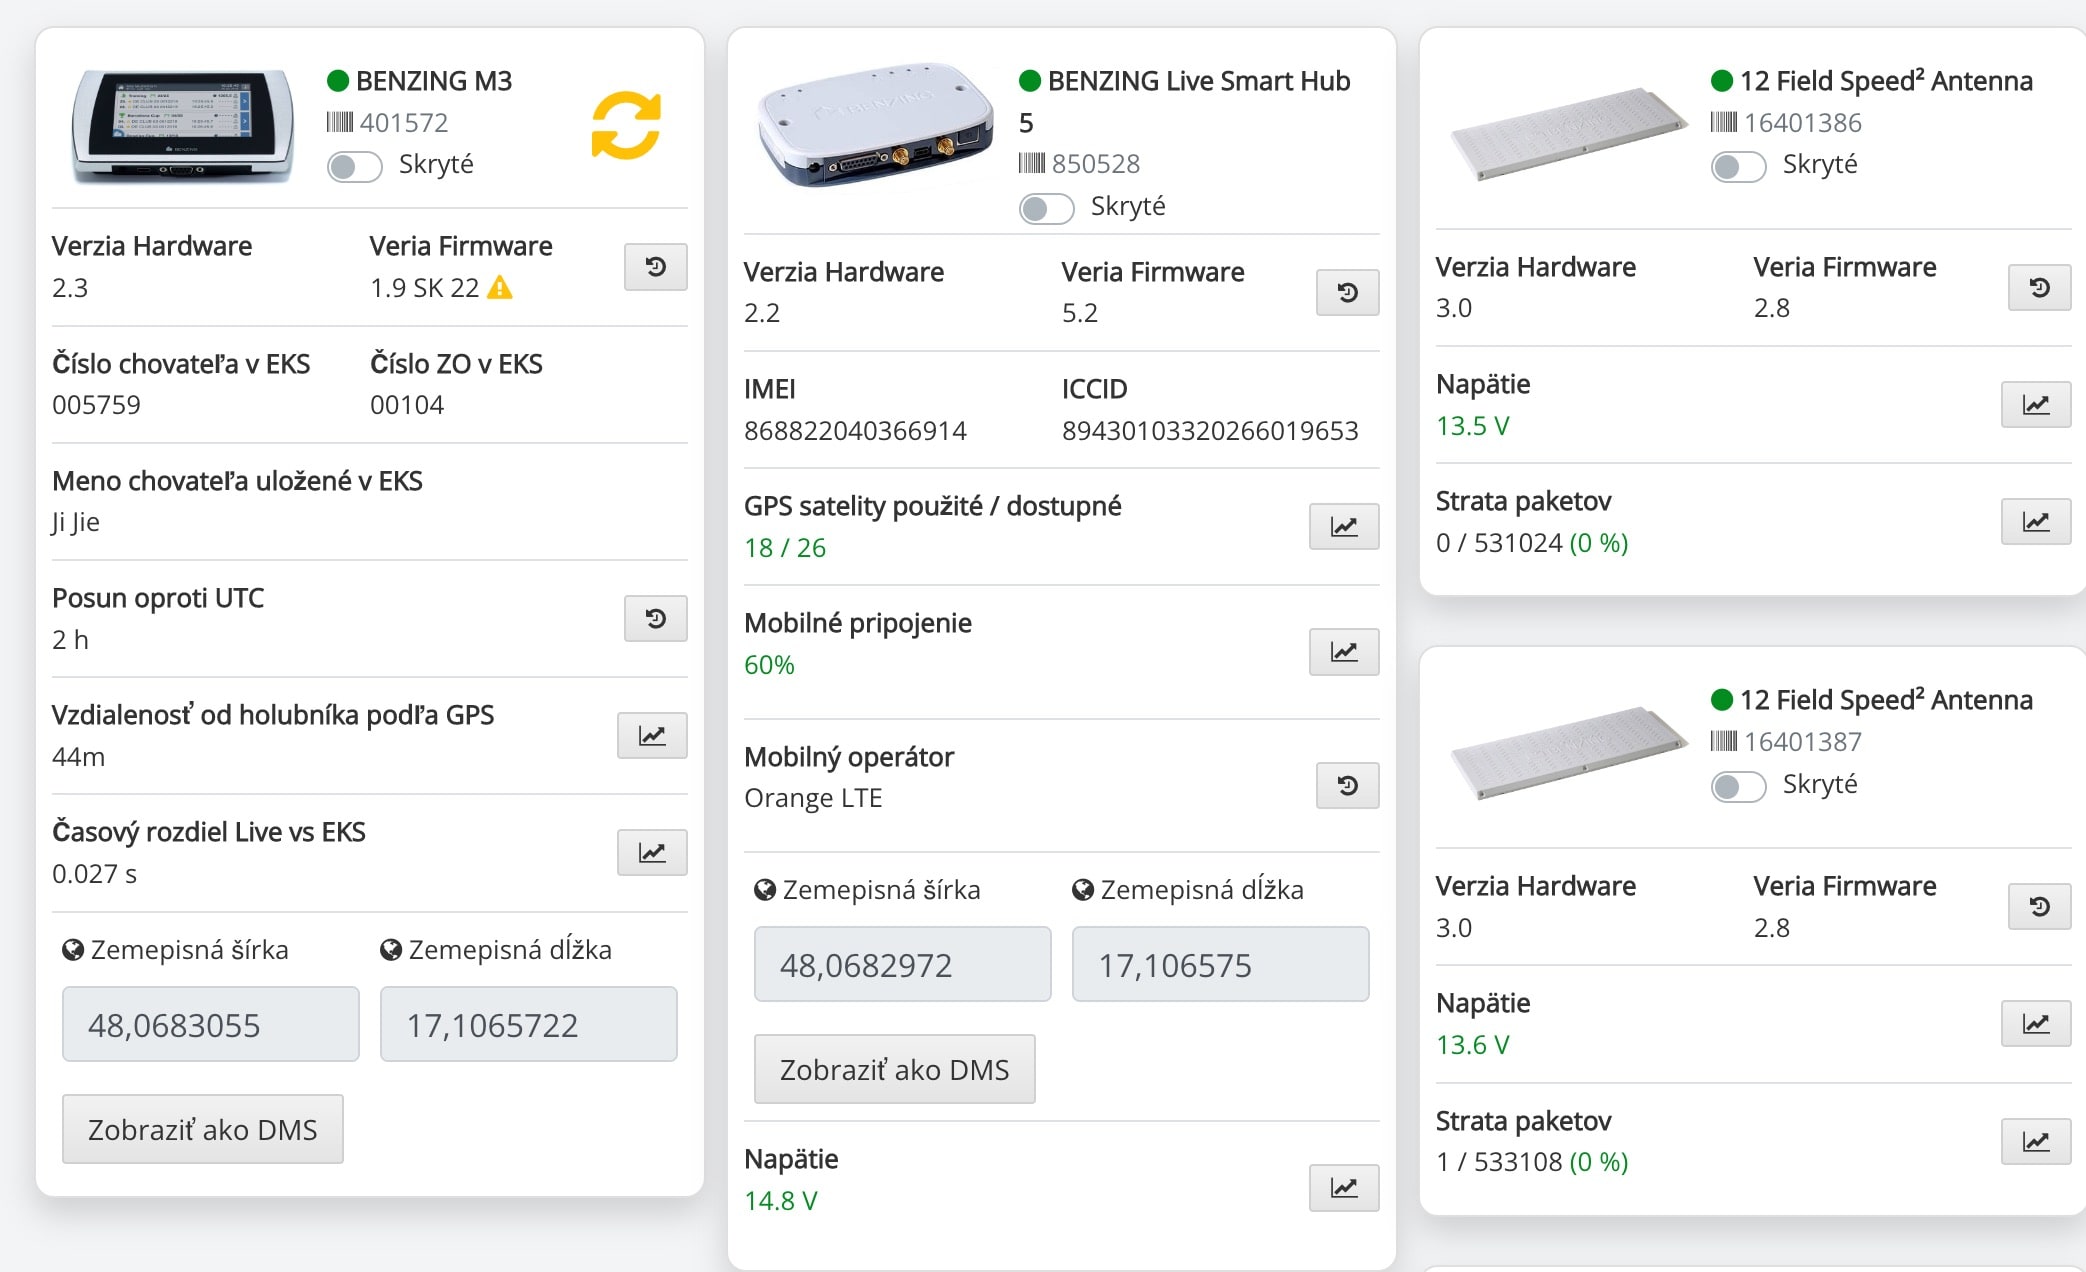This screenshot has width=2086, height=1272.
Task: Toggle Skryté switch for antenna 16401387
Action: 1739,787
